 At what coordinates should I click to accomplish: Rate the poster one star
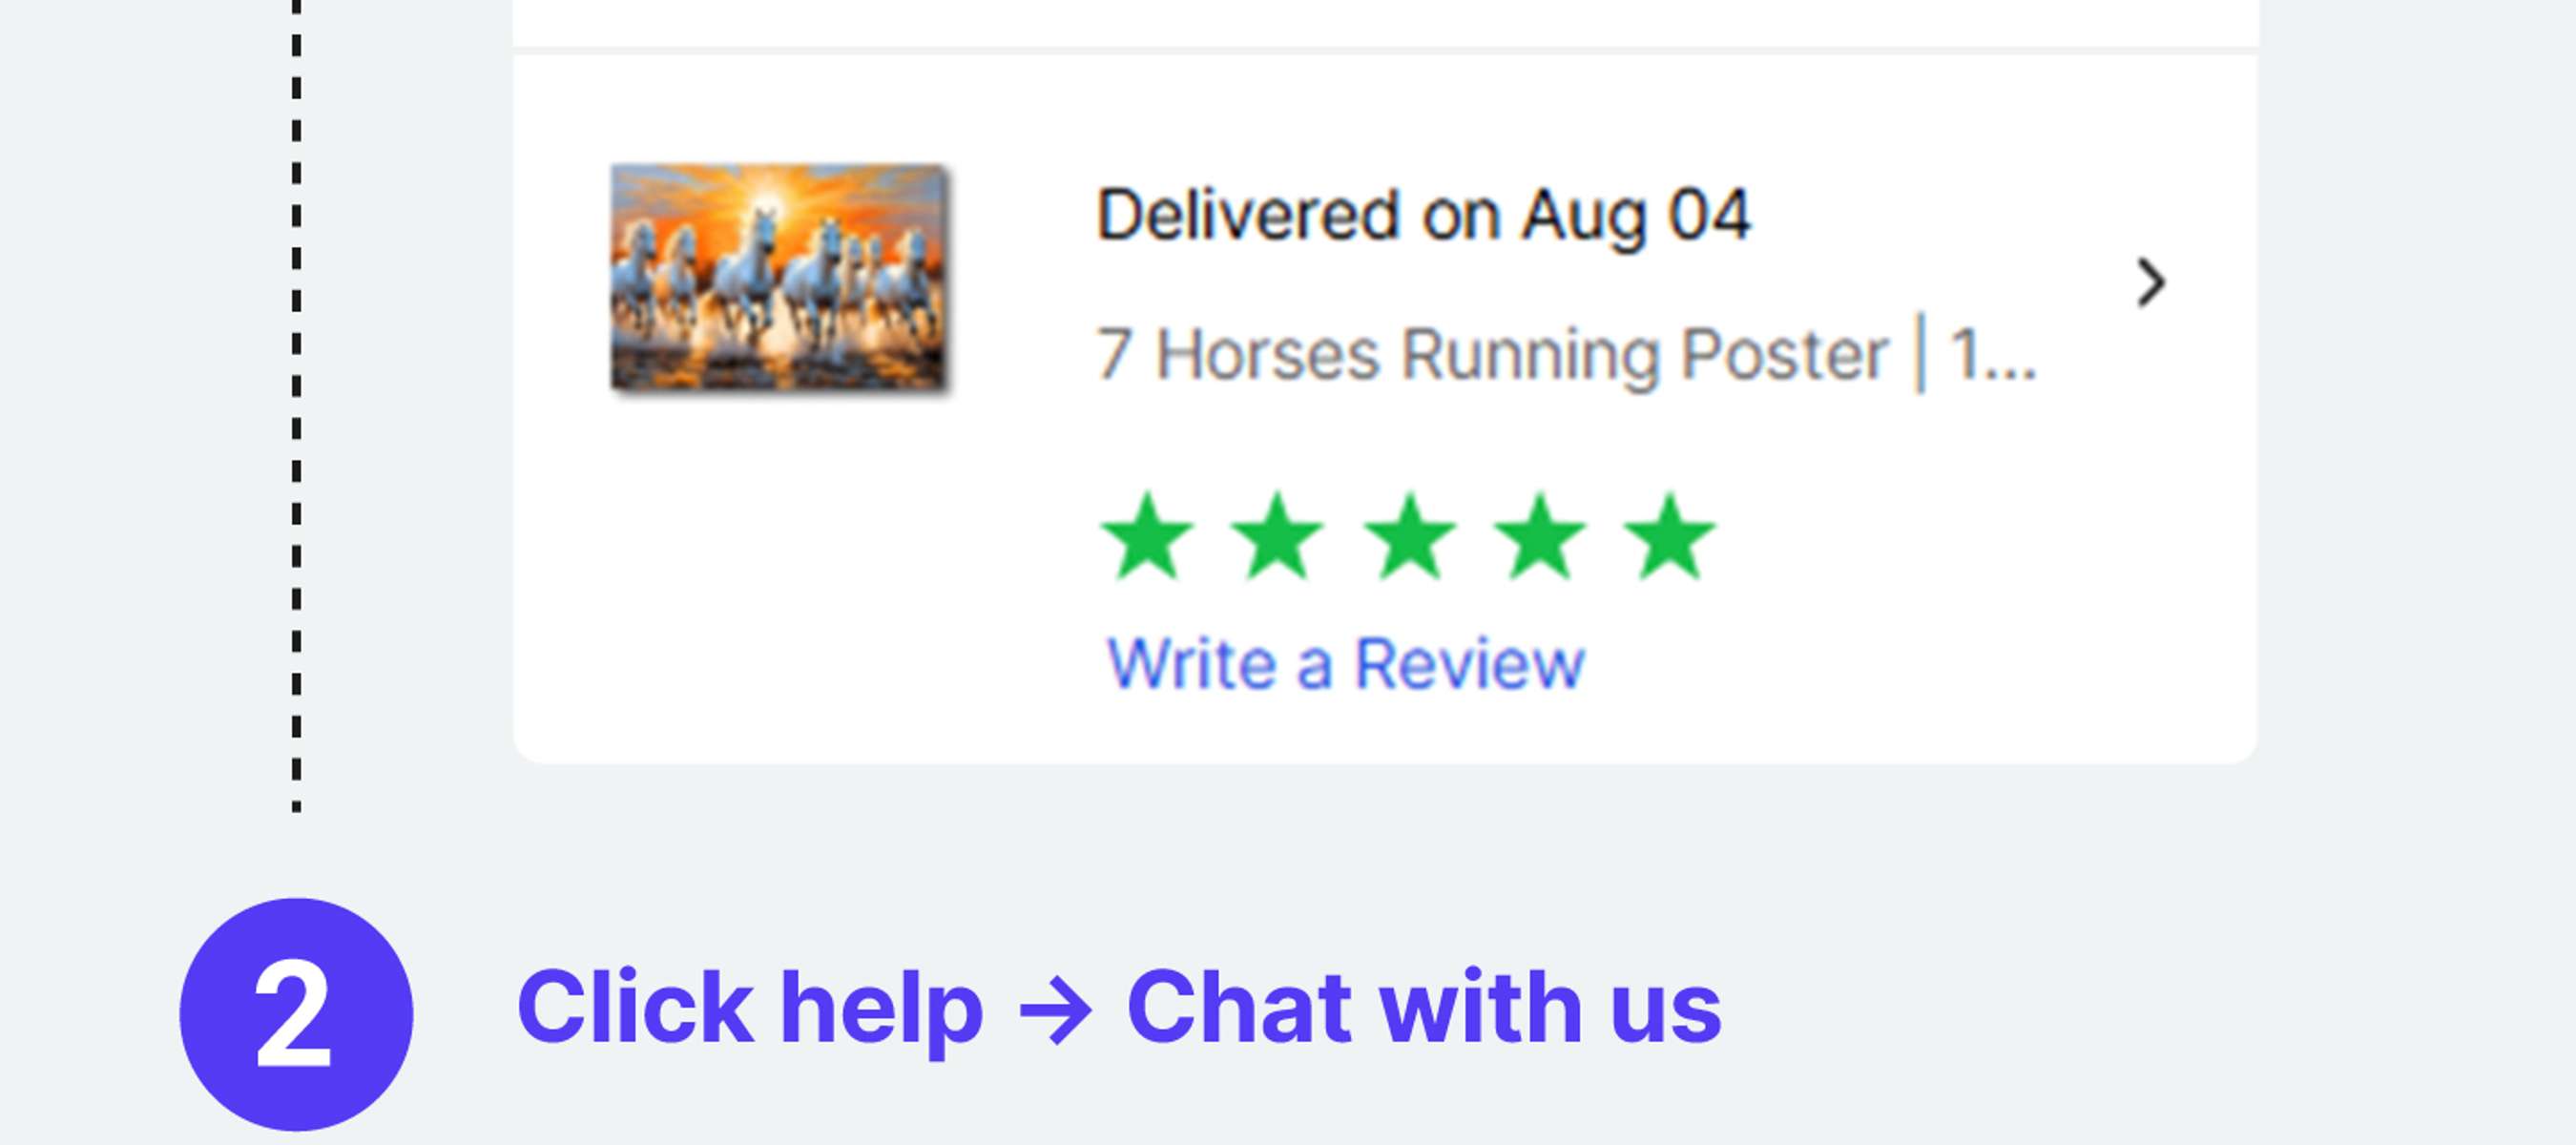pos(1147,536)
